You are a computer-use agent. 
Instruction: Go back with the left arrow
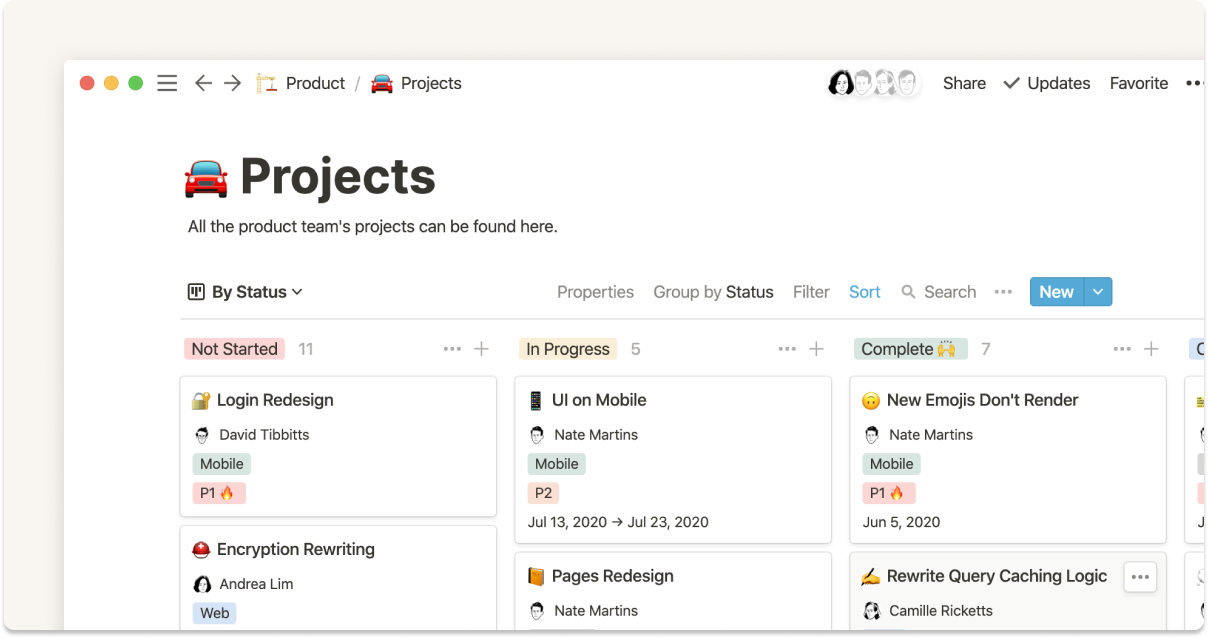[x=203, y=83]
